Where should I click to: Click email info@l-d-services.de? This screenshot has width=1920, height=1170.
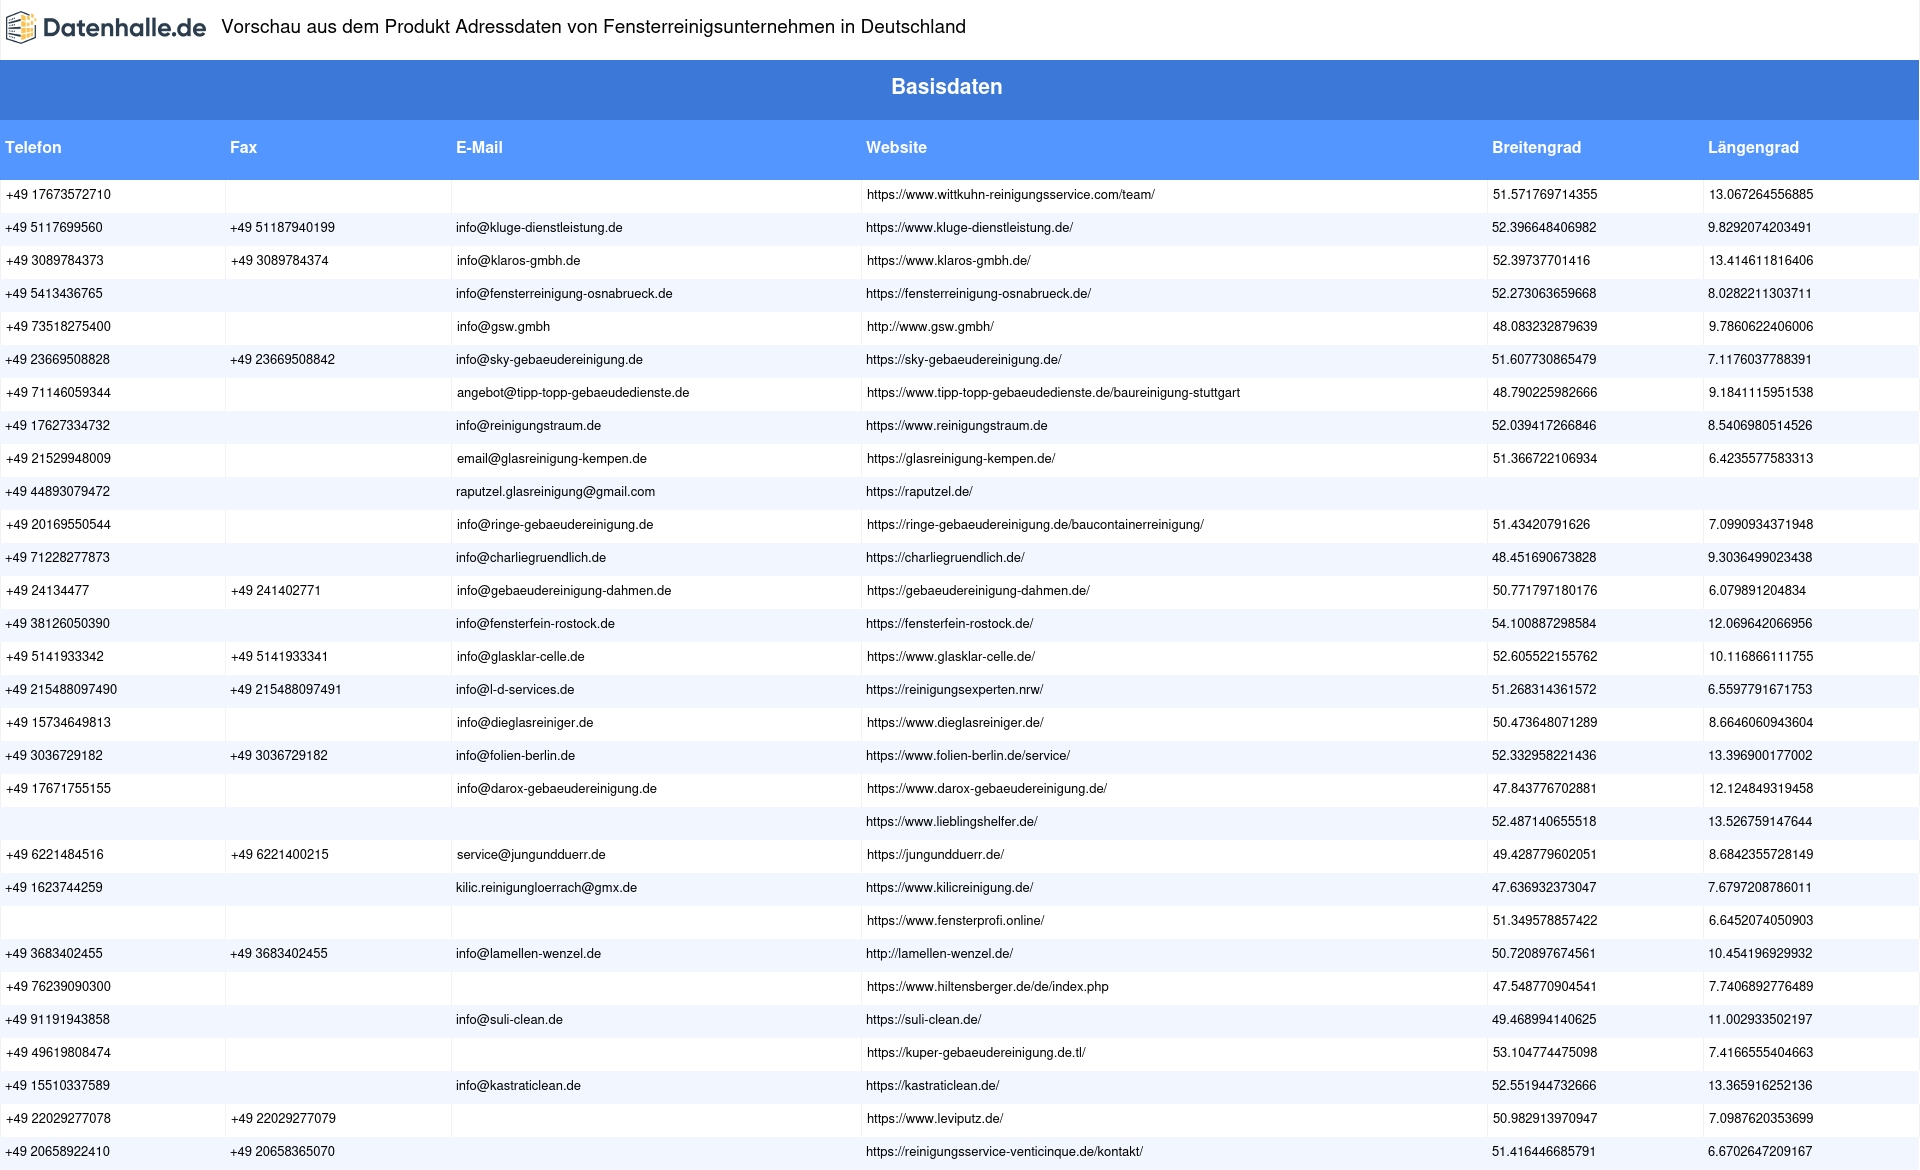[x=515, y=690]
